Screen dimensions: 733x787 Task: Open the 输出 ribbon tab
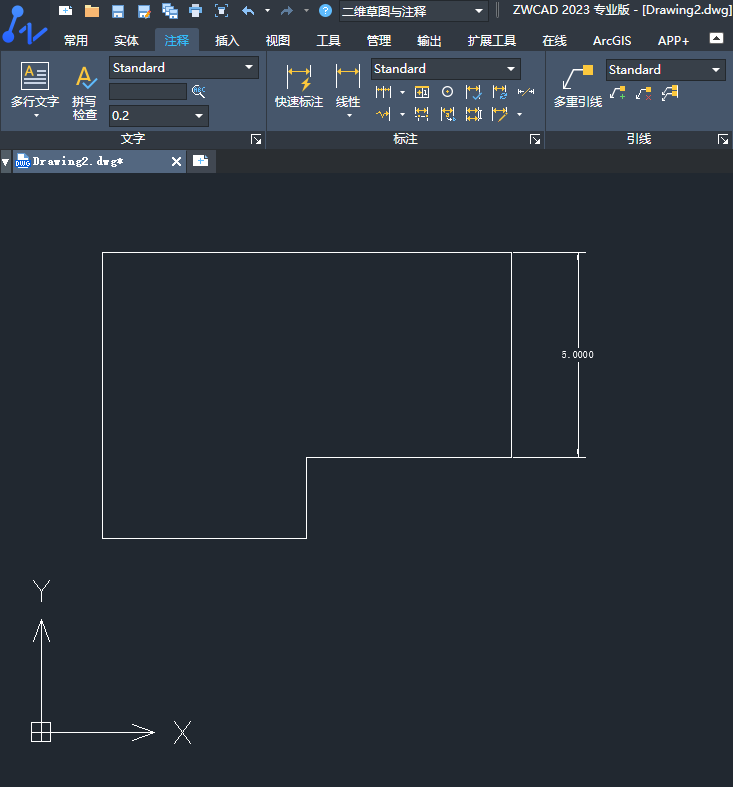[x=429, y=41]
